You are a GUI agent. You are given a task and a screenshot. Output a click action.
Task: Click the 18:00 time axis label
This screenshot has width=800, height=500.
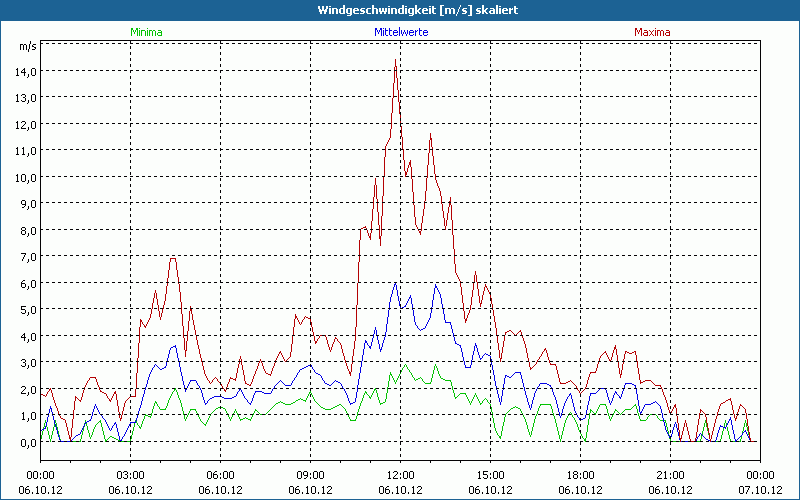(581, 476)
